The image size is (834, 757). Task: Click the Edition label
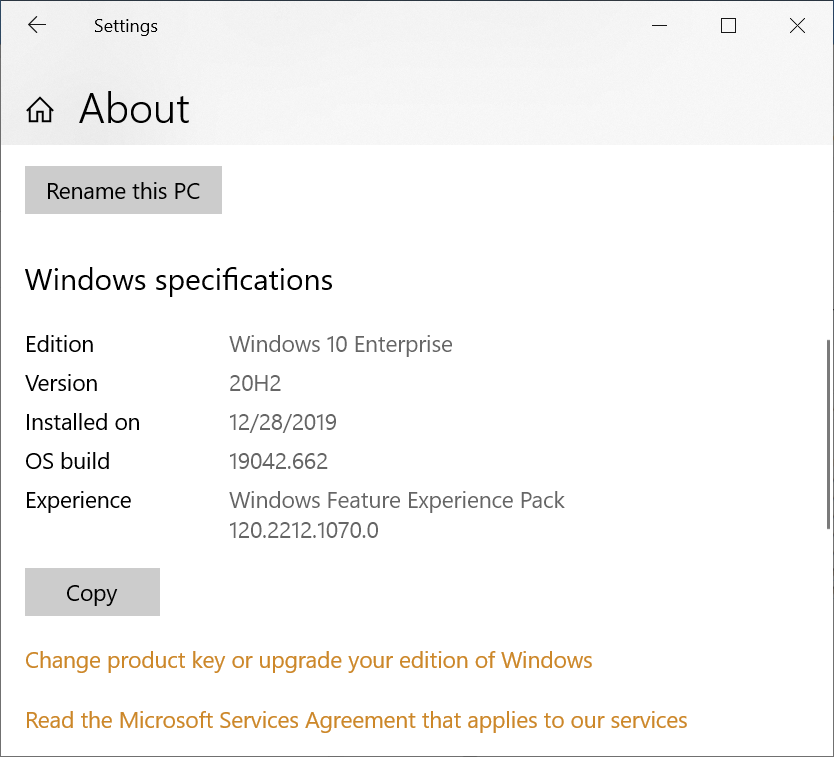point(60,344)
